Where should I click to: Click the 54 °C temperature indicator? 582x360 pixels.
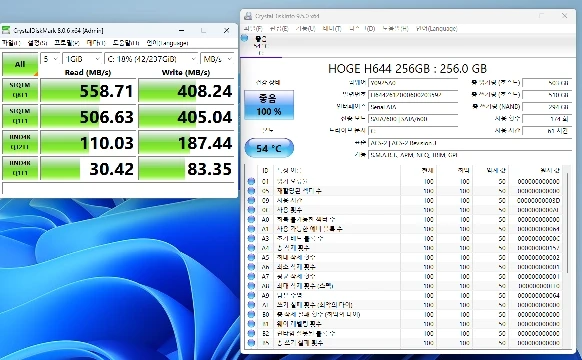point(269,148)
